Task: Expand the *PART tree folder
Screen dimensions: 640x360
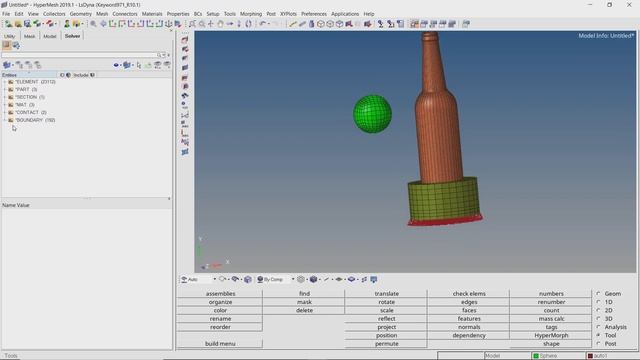Action: tap(4, 89)
